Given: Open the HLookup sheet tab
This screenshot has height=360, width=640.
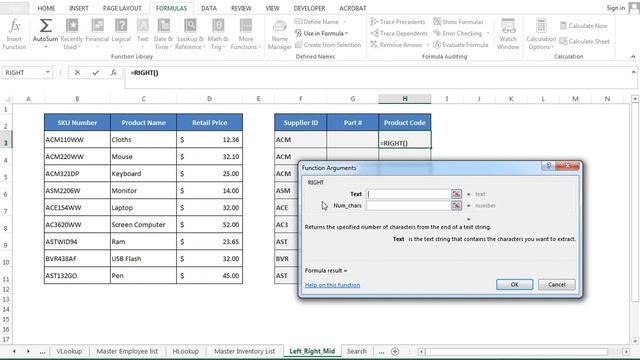Looking at the screenshot, I should [185, 351].
